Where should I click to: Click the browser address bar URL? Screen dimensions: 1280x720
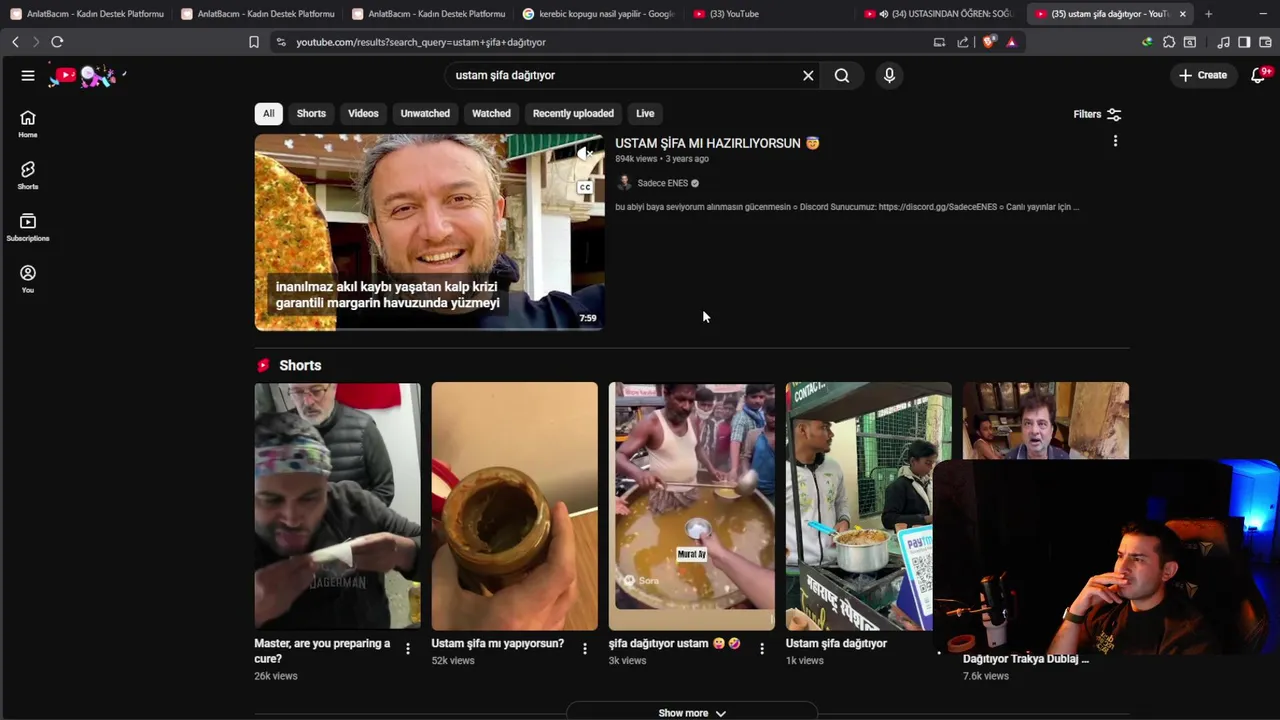coord(421,42)
